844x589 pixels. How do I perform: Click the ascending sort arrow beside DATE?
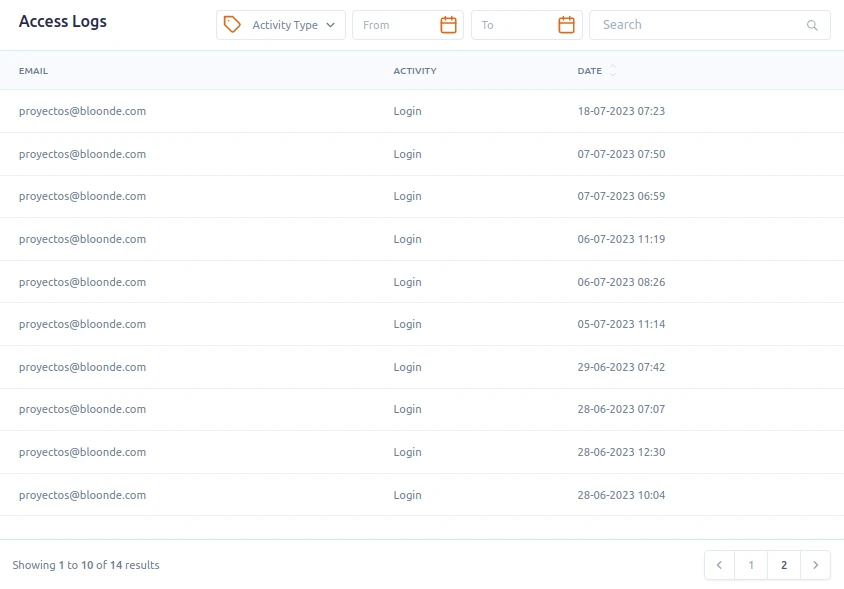(613, 67)
